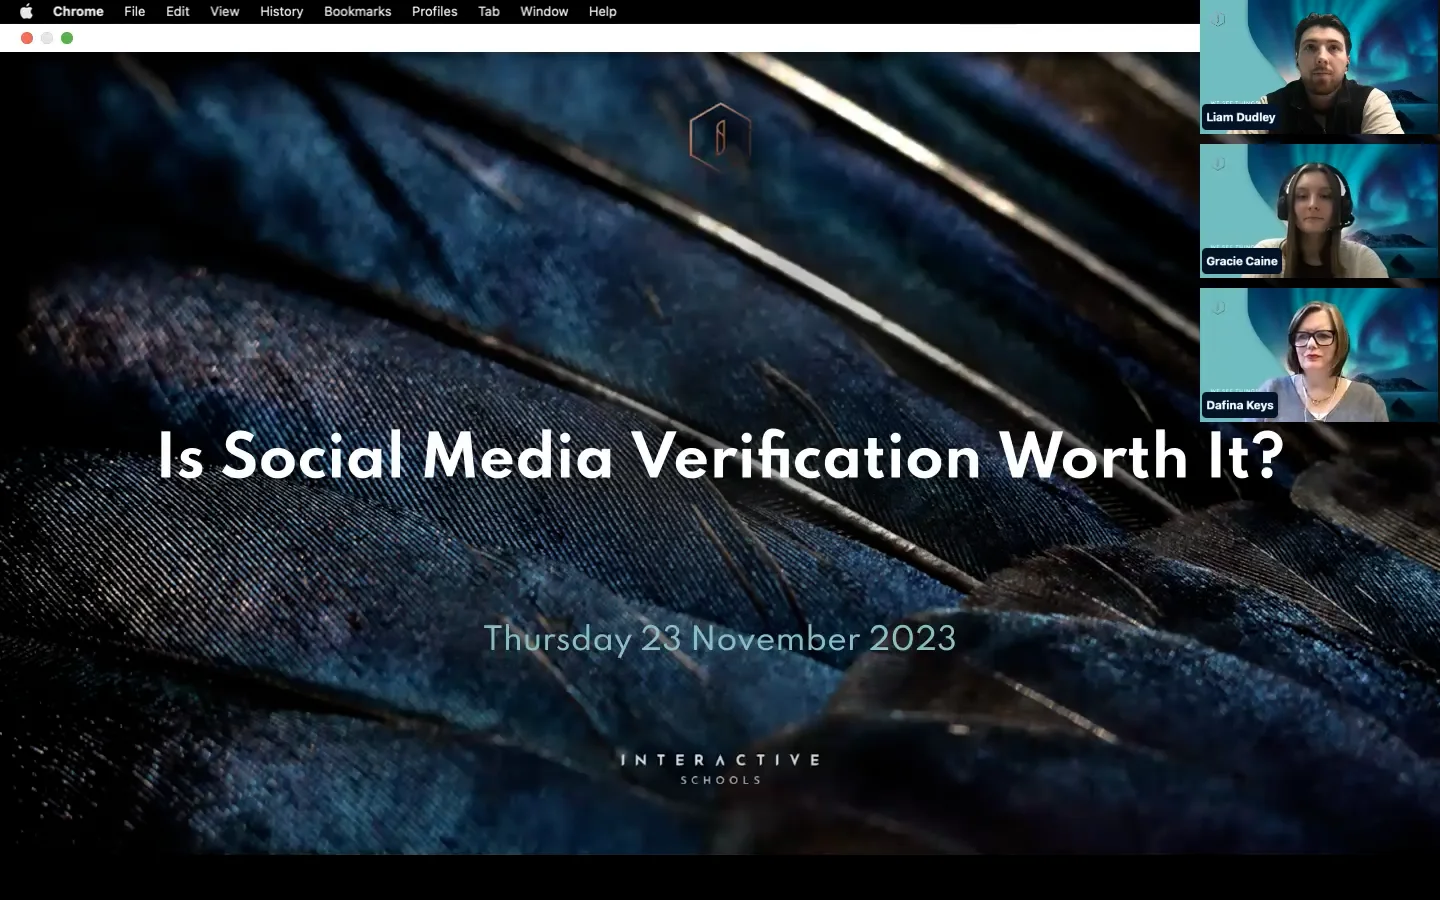This screenshot has height=900, width=1440.
Task: Open the Chrome application menu
Action: coord(78,11)
